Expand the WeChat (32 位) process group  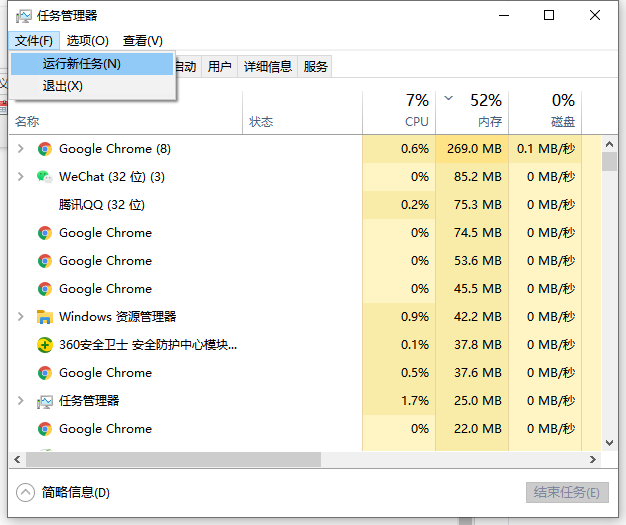[21, 177]
